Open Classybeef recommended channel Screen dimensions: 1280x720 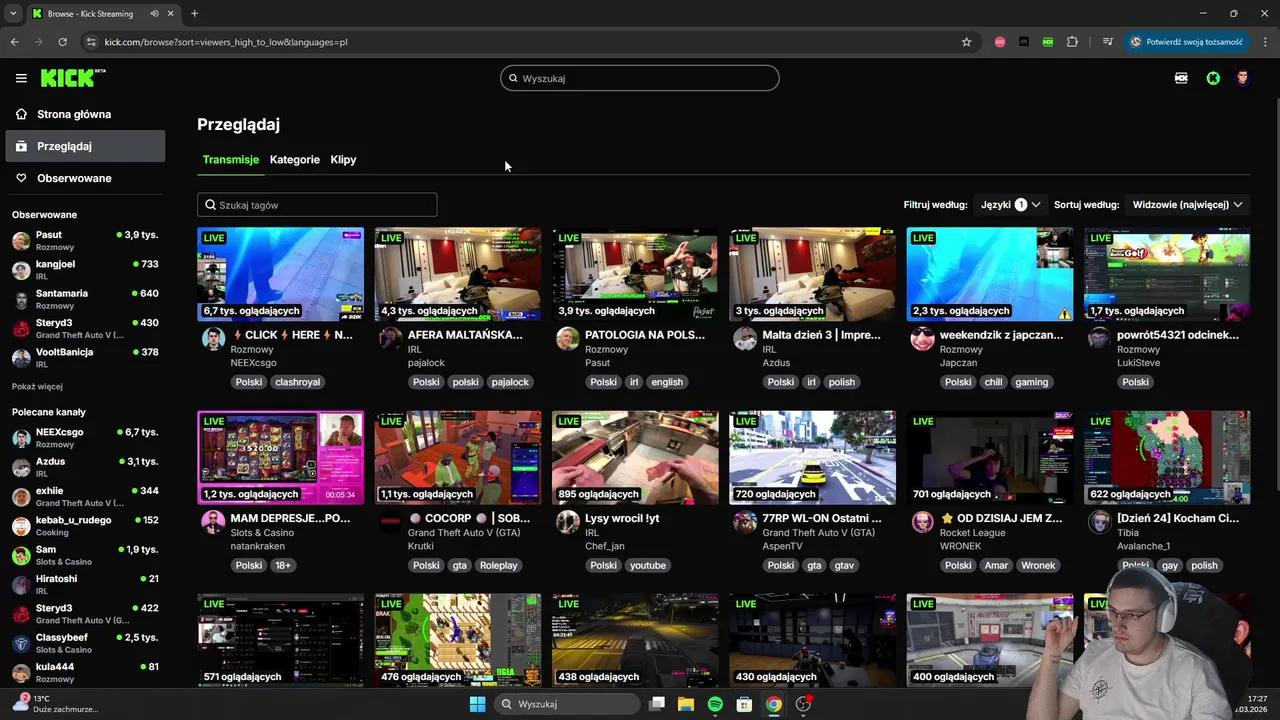click(85, 643)
